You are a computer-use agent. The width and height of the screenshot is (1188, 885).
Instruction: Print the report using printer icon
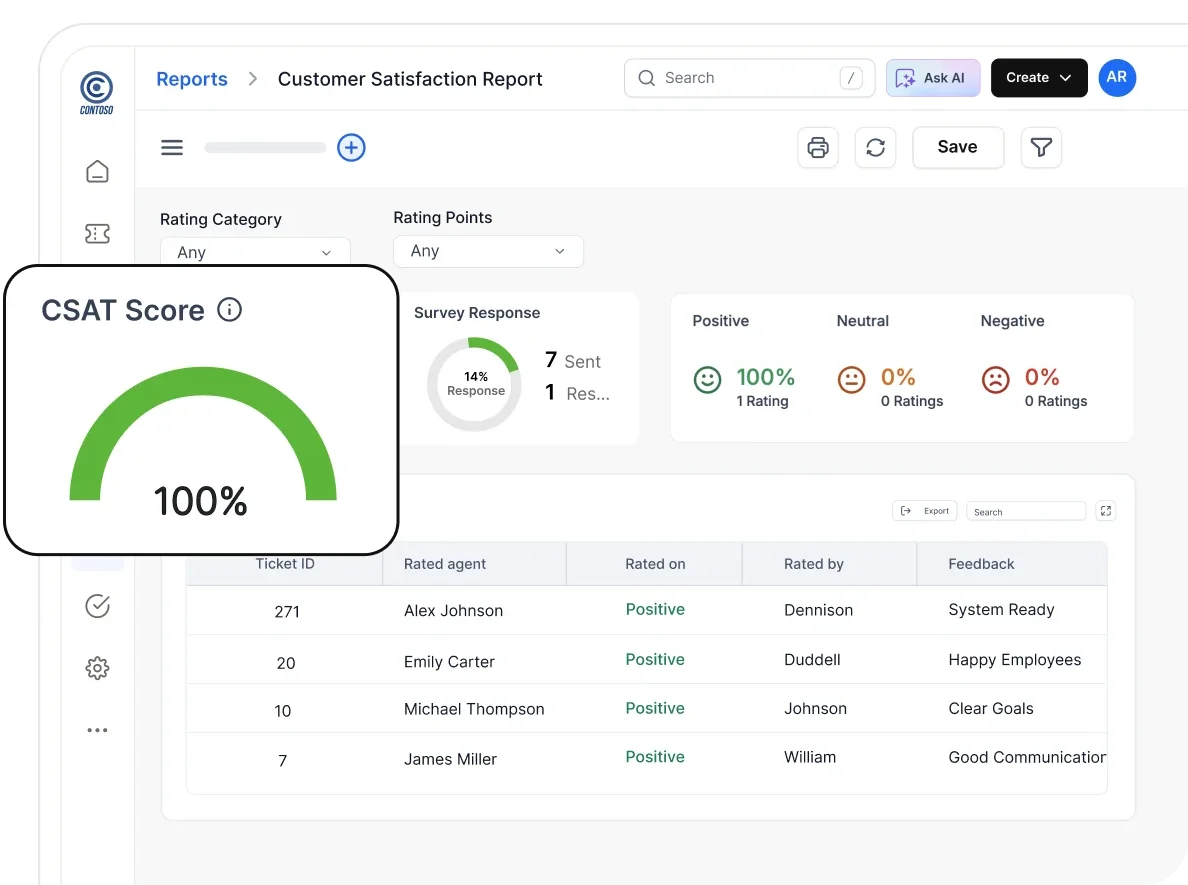pos(818,147)
